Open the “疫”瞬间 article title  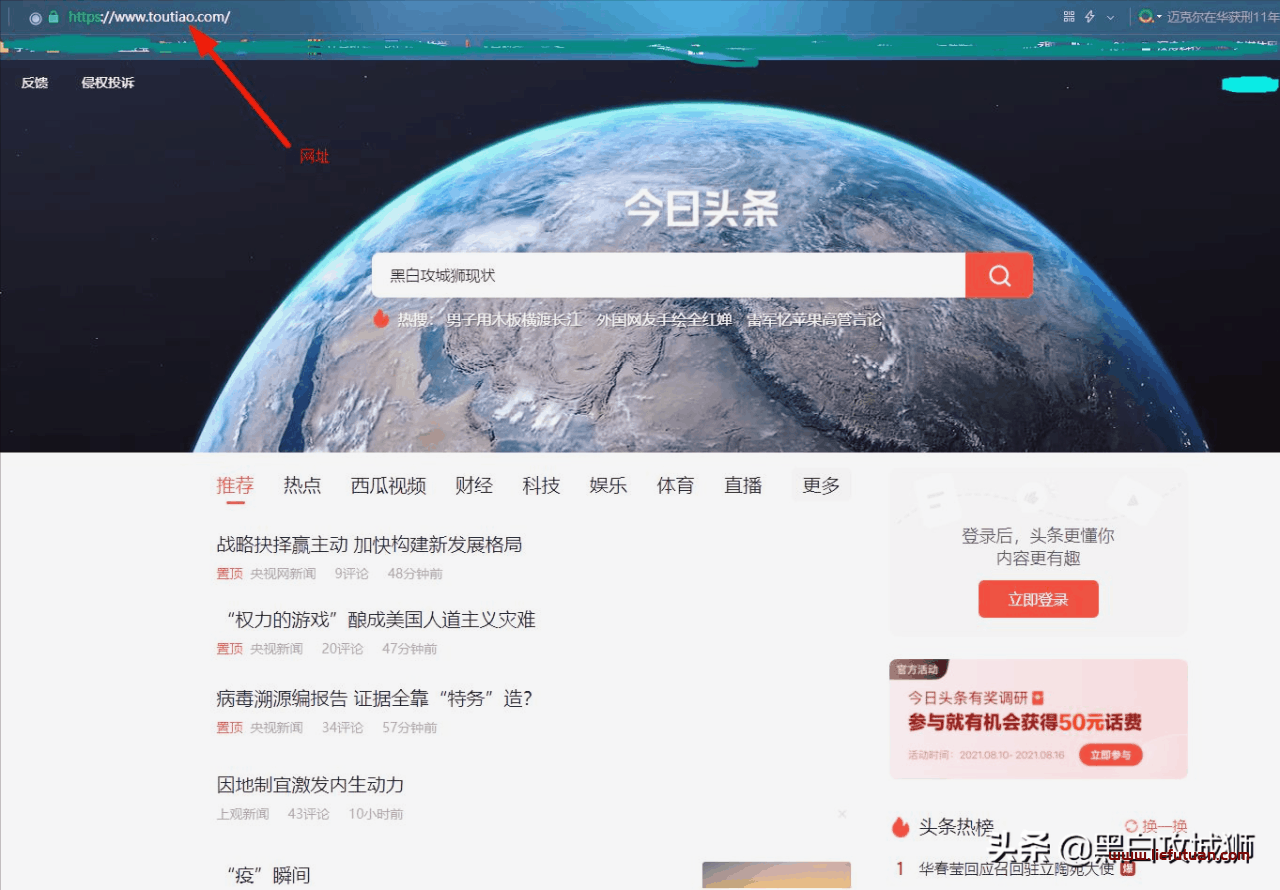pyautogui.click(x=264, y=876)
